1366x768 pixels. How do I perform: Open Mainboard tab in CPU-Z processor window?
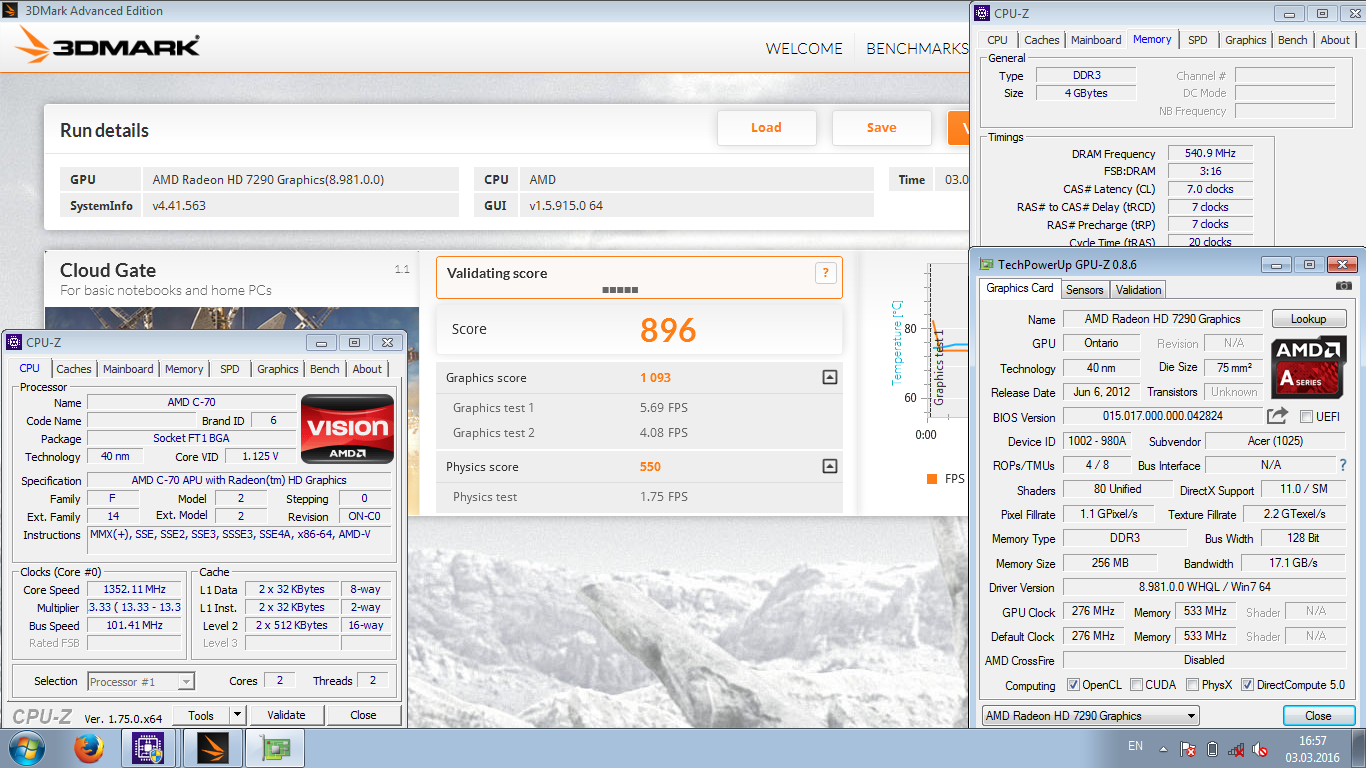point(128,369)
